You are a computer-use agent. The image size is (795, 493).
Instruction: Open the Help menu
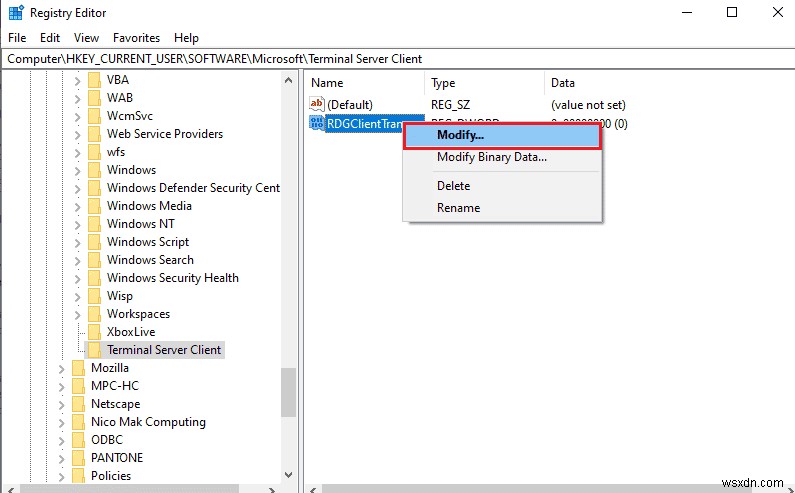(186, 38)
